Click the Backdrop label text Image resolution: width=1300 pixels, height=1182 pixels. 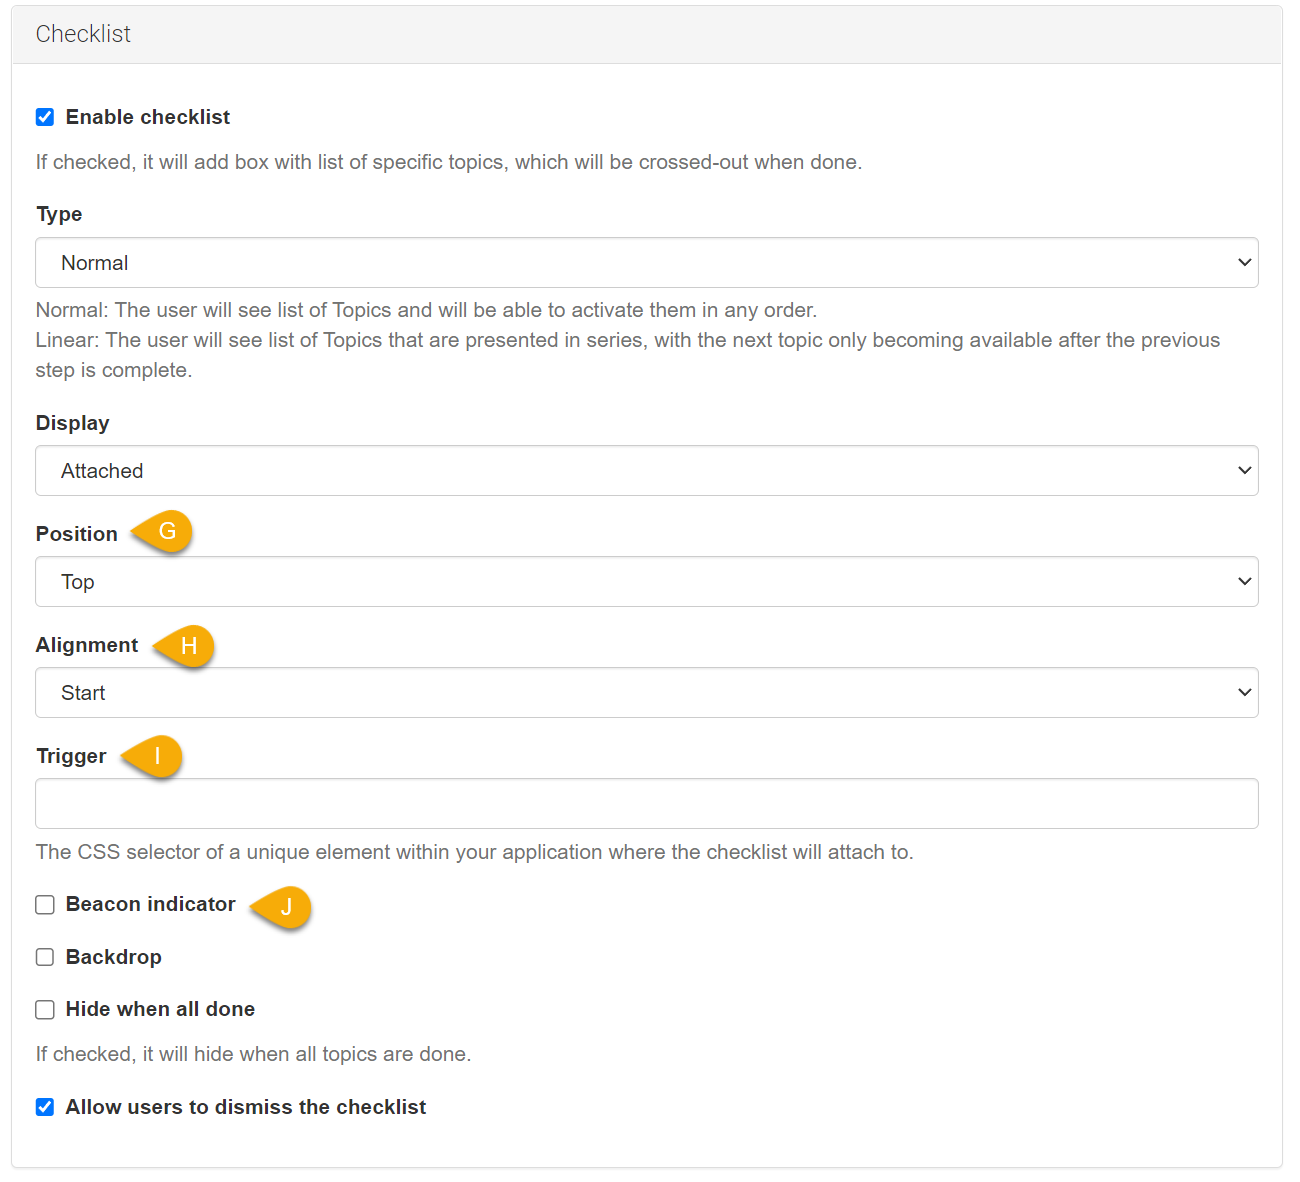point(114,957)
